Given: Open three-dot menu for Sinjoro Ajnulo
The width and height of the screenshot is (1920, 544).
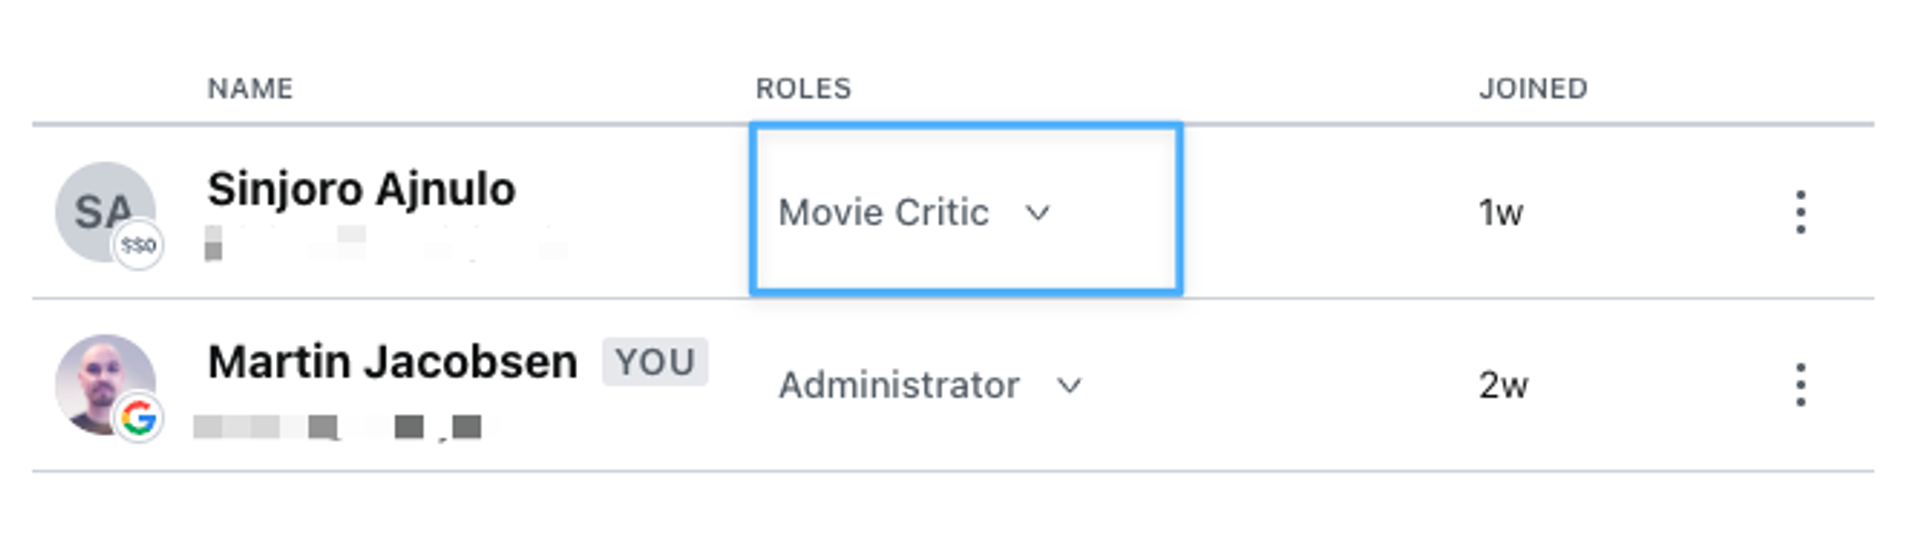Looking at the screenshot, I should pyautogui.click(x=1800, y=212).
